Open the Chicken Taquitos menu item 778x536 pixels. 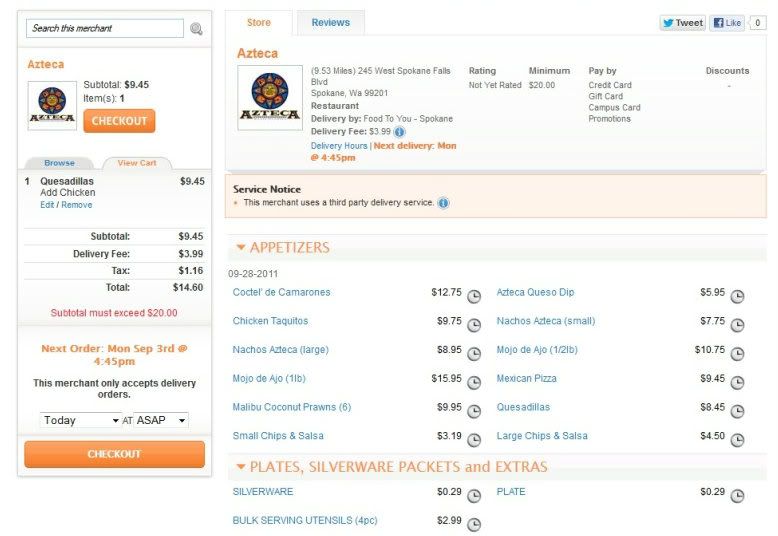click(270, 321)
